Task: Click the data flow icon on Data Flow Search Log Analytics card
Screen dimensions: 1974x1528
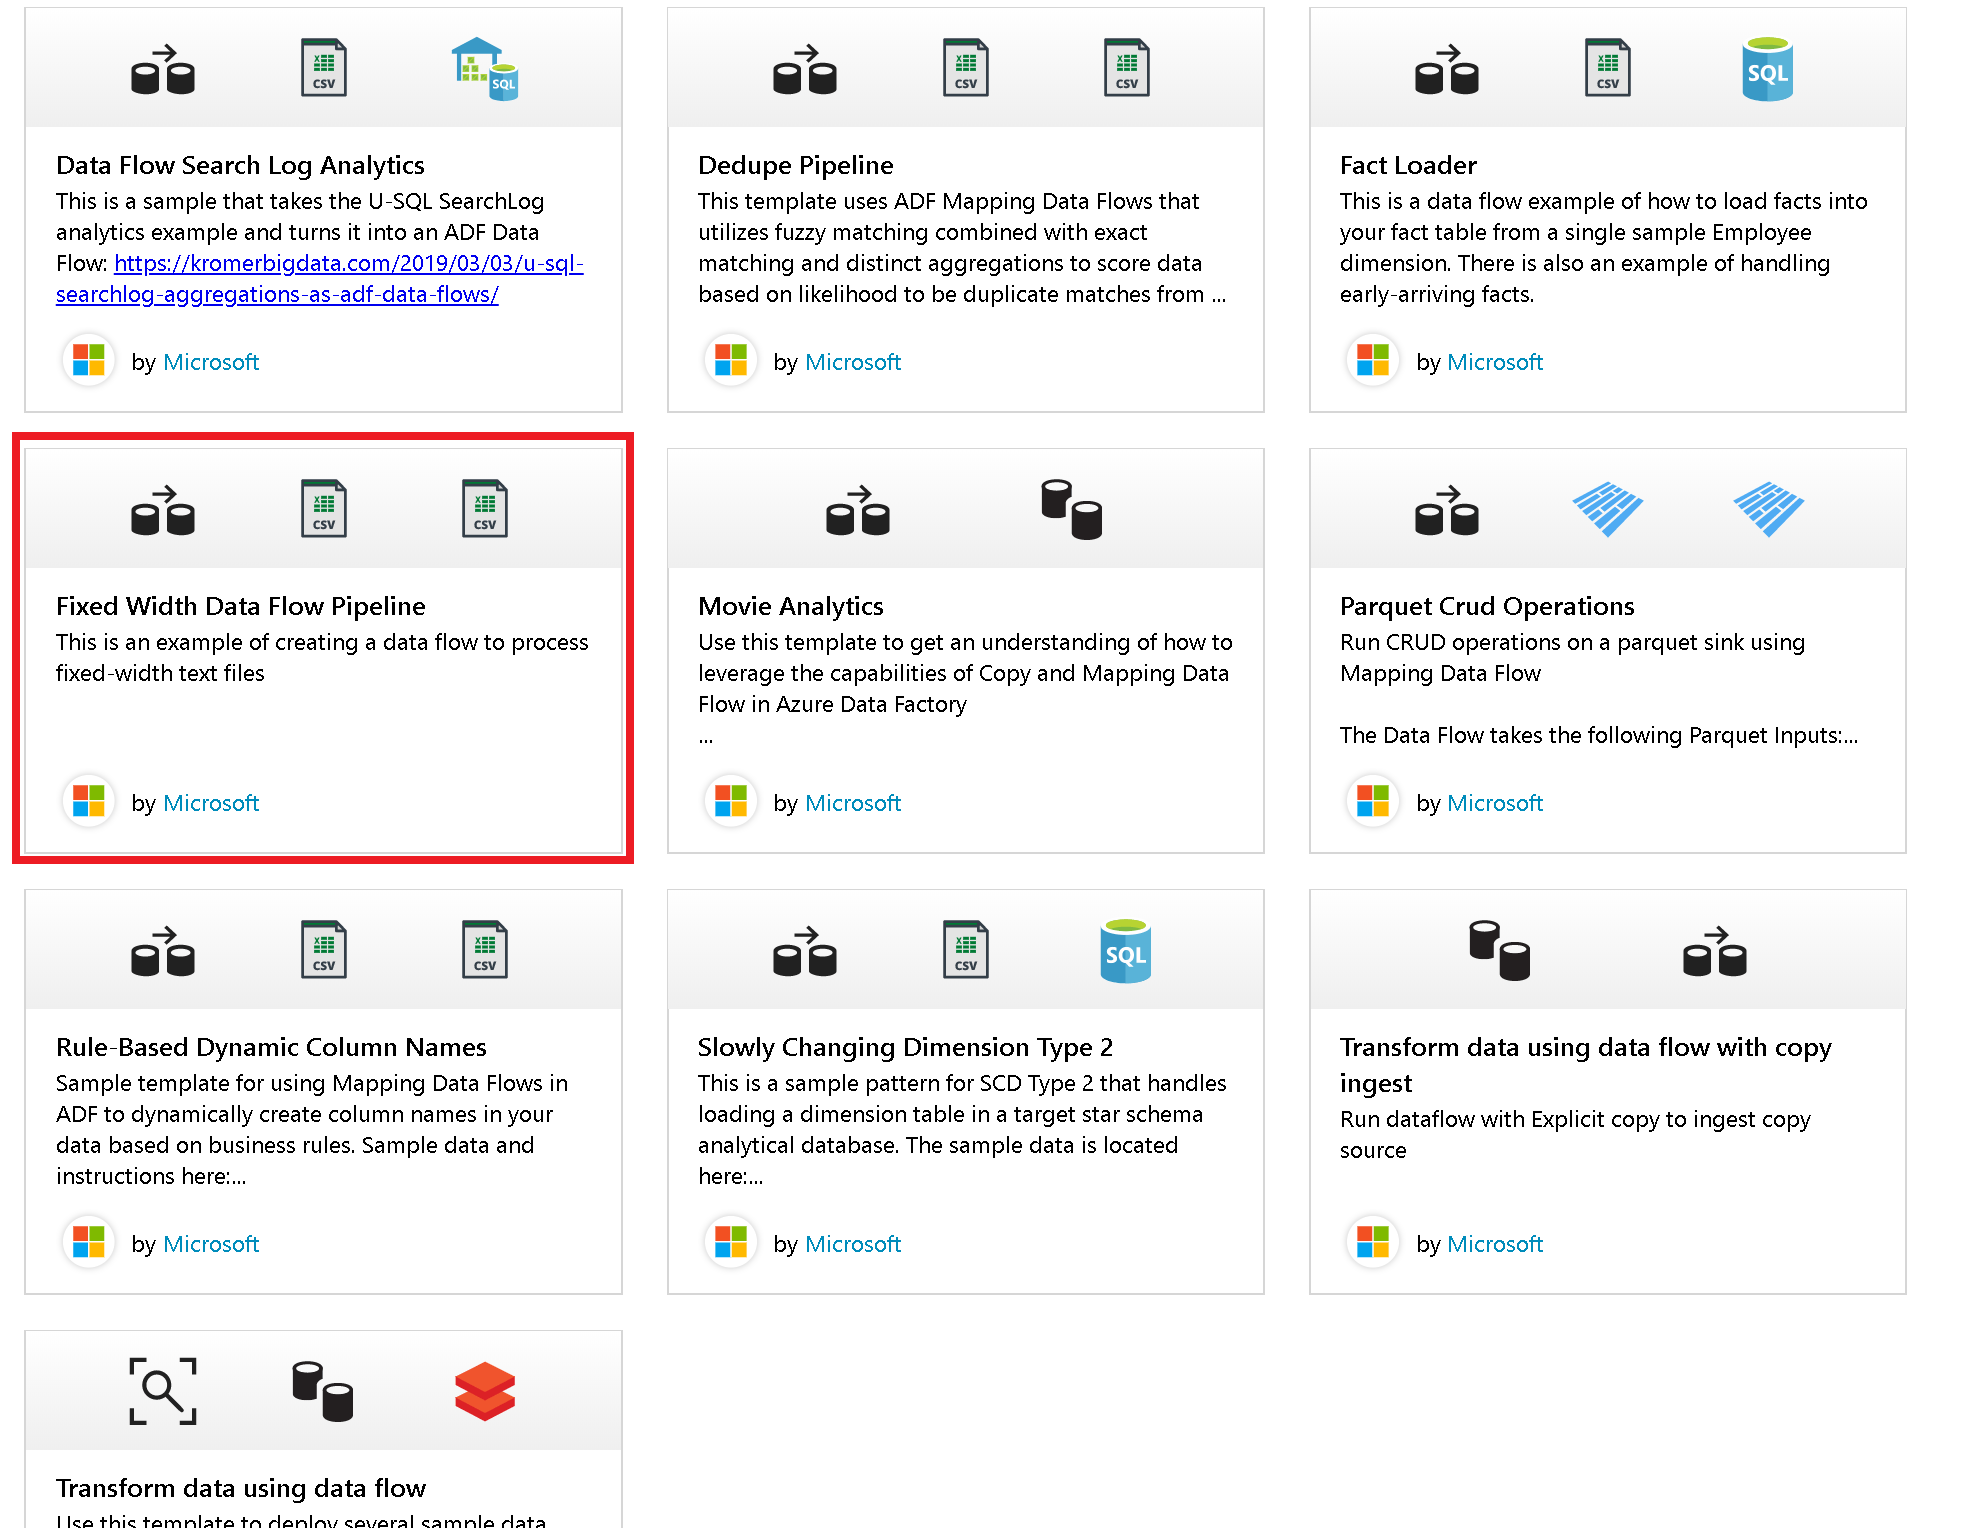Action: coord(163,69)
